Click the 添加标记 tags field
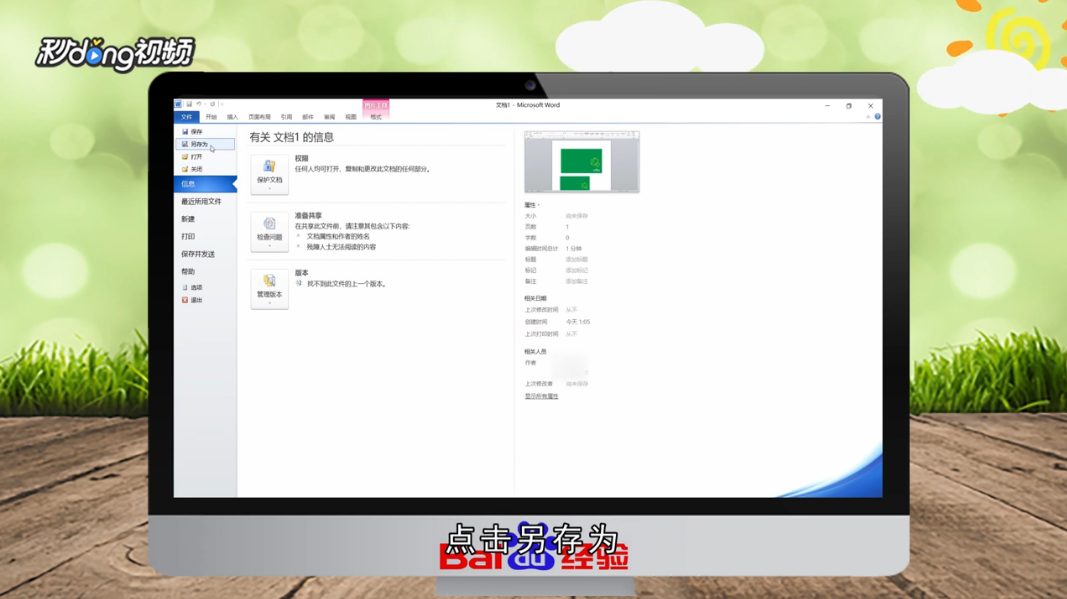This screenshot has height=599, width=1067. (576, 270)
